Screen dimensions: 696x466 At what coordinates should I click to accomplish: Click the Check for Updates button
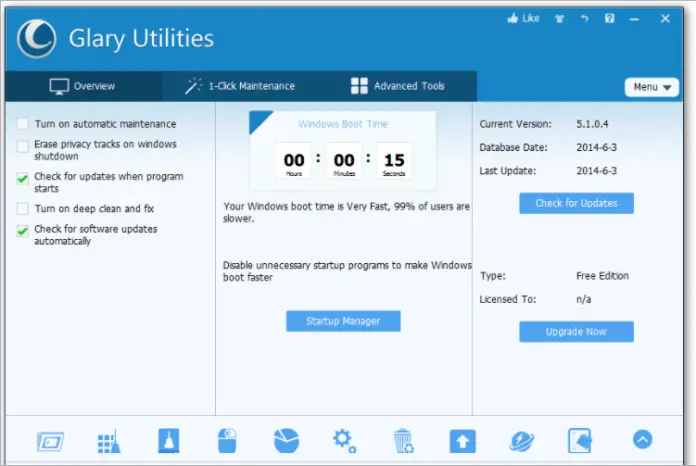(x=576, y=203)
